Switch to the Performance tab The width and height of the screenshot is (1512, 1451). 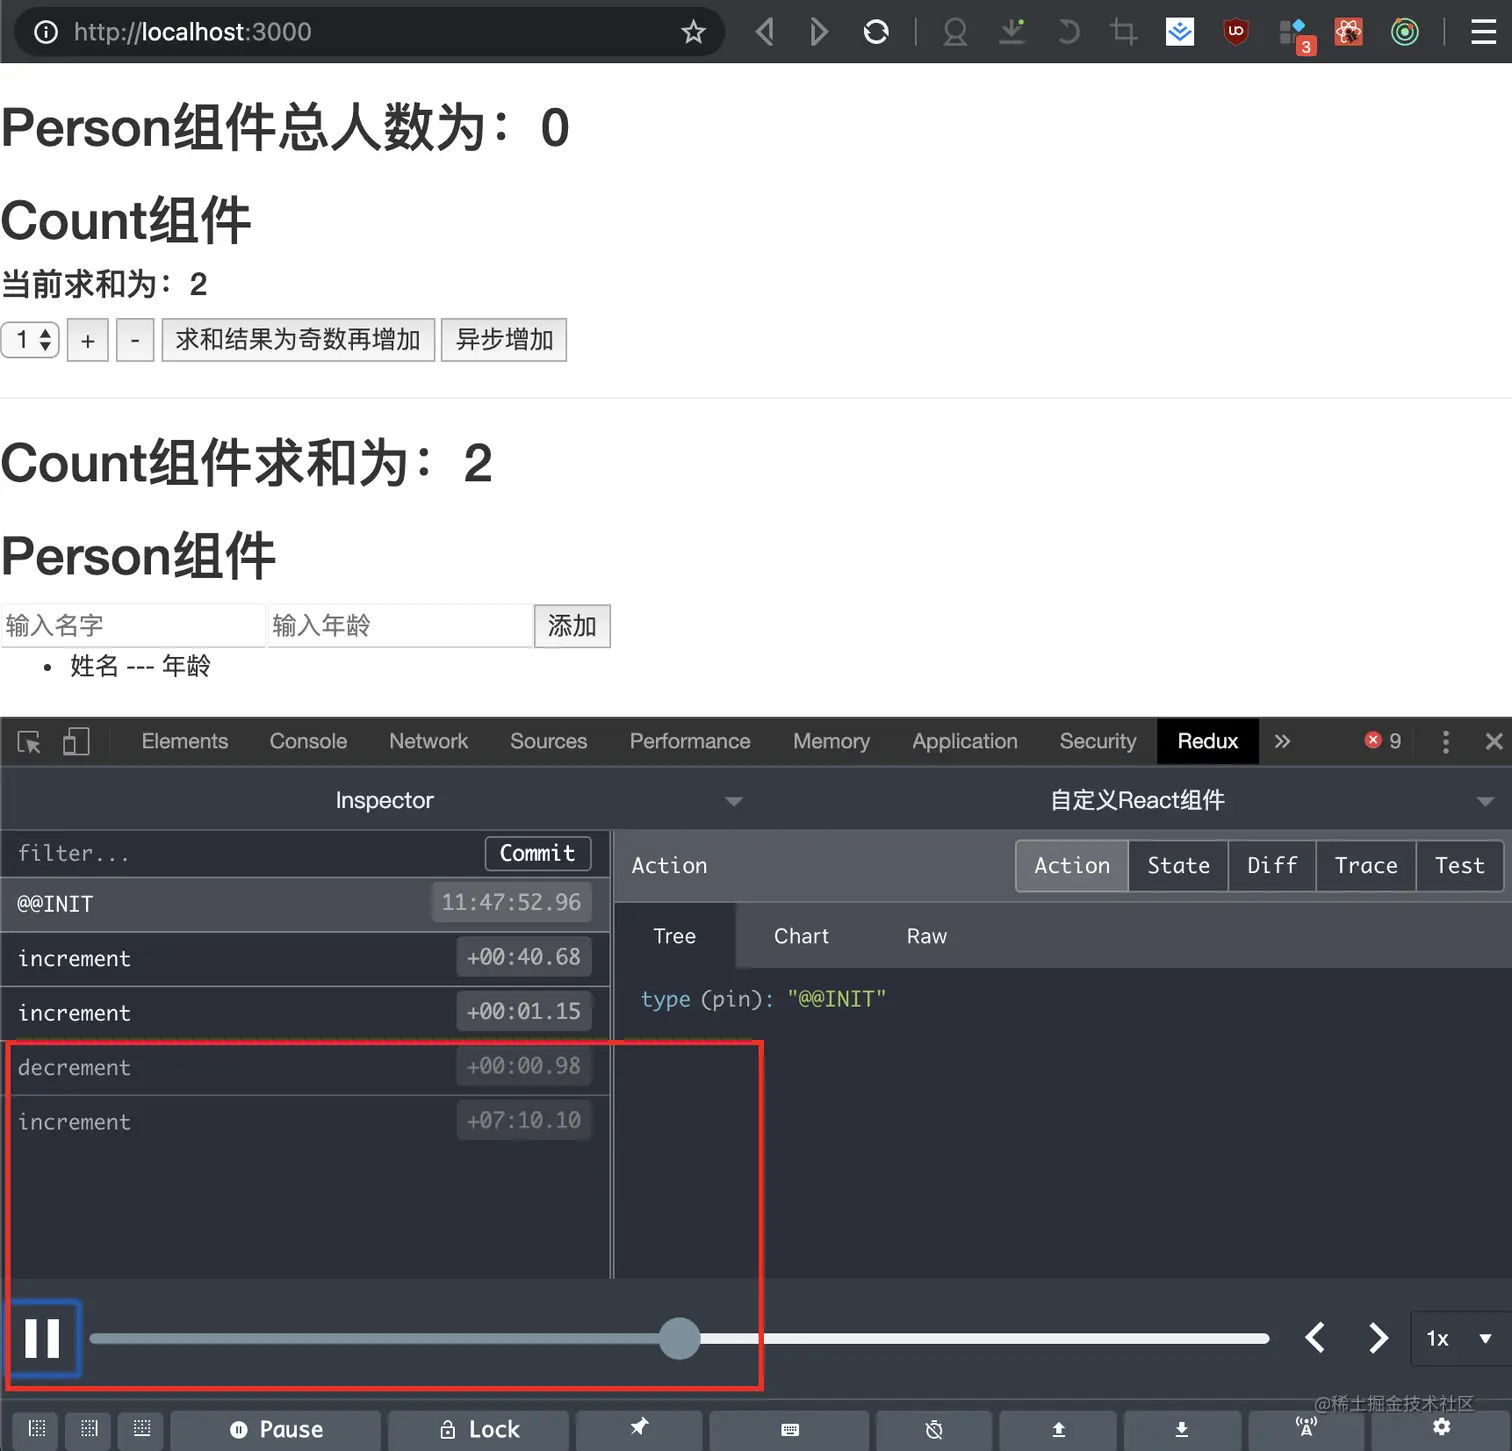click(x=690, y=741)
